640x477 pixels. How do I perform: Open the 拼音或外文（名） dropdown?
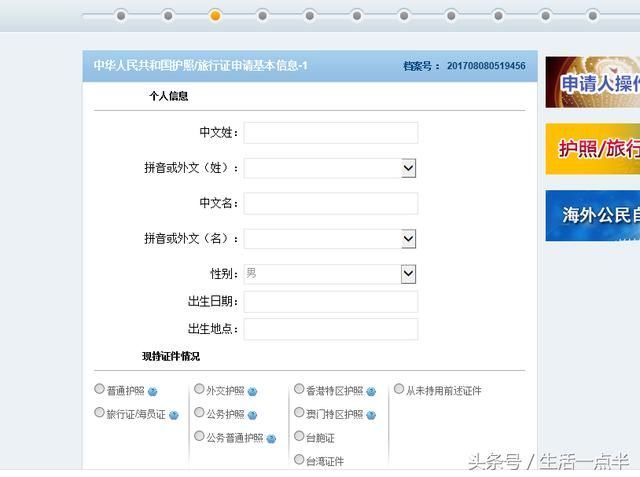[x=330, y=239]
